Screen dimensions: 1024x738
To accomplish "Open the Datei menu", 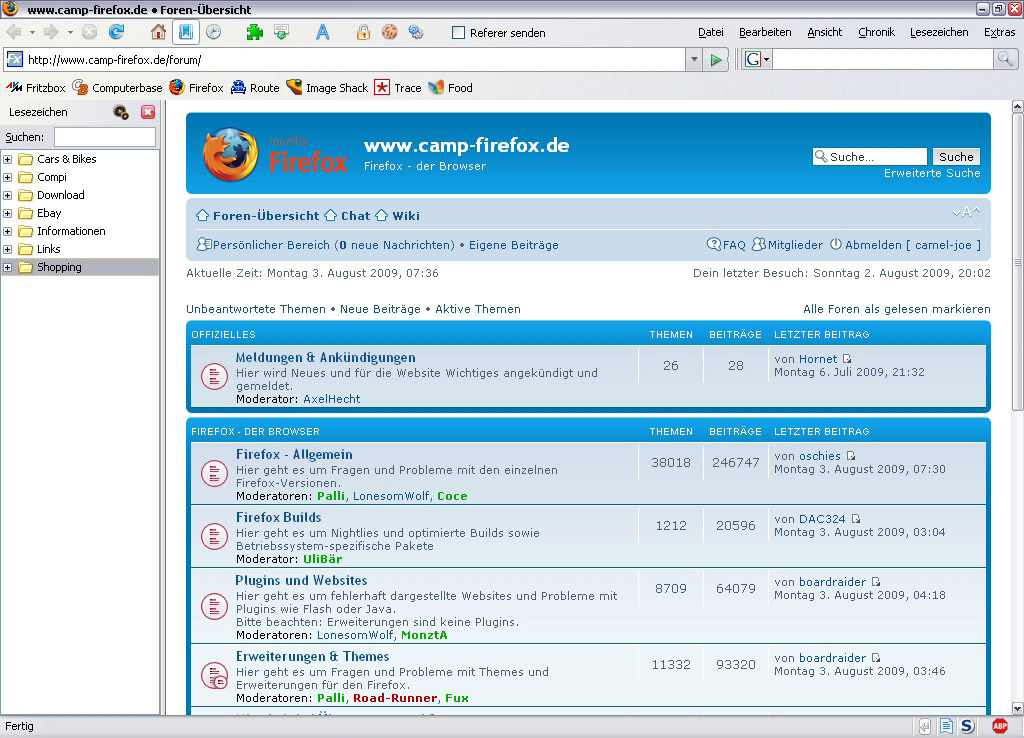I will [711, 32].
